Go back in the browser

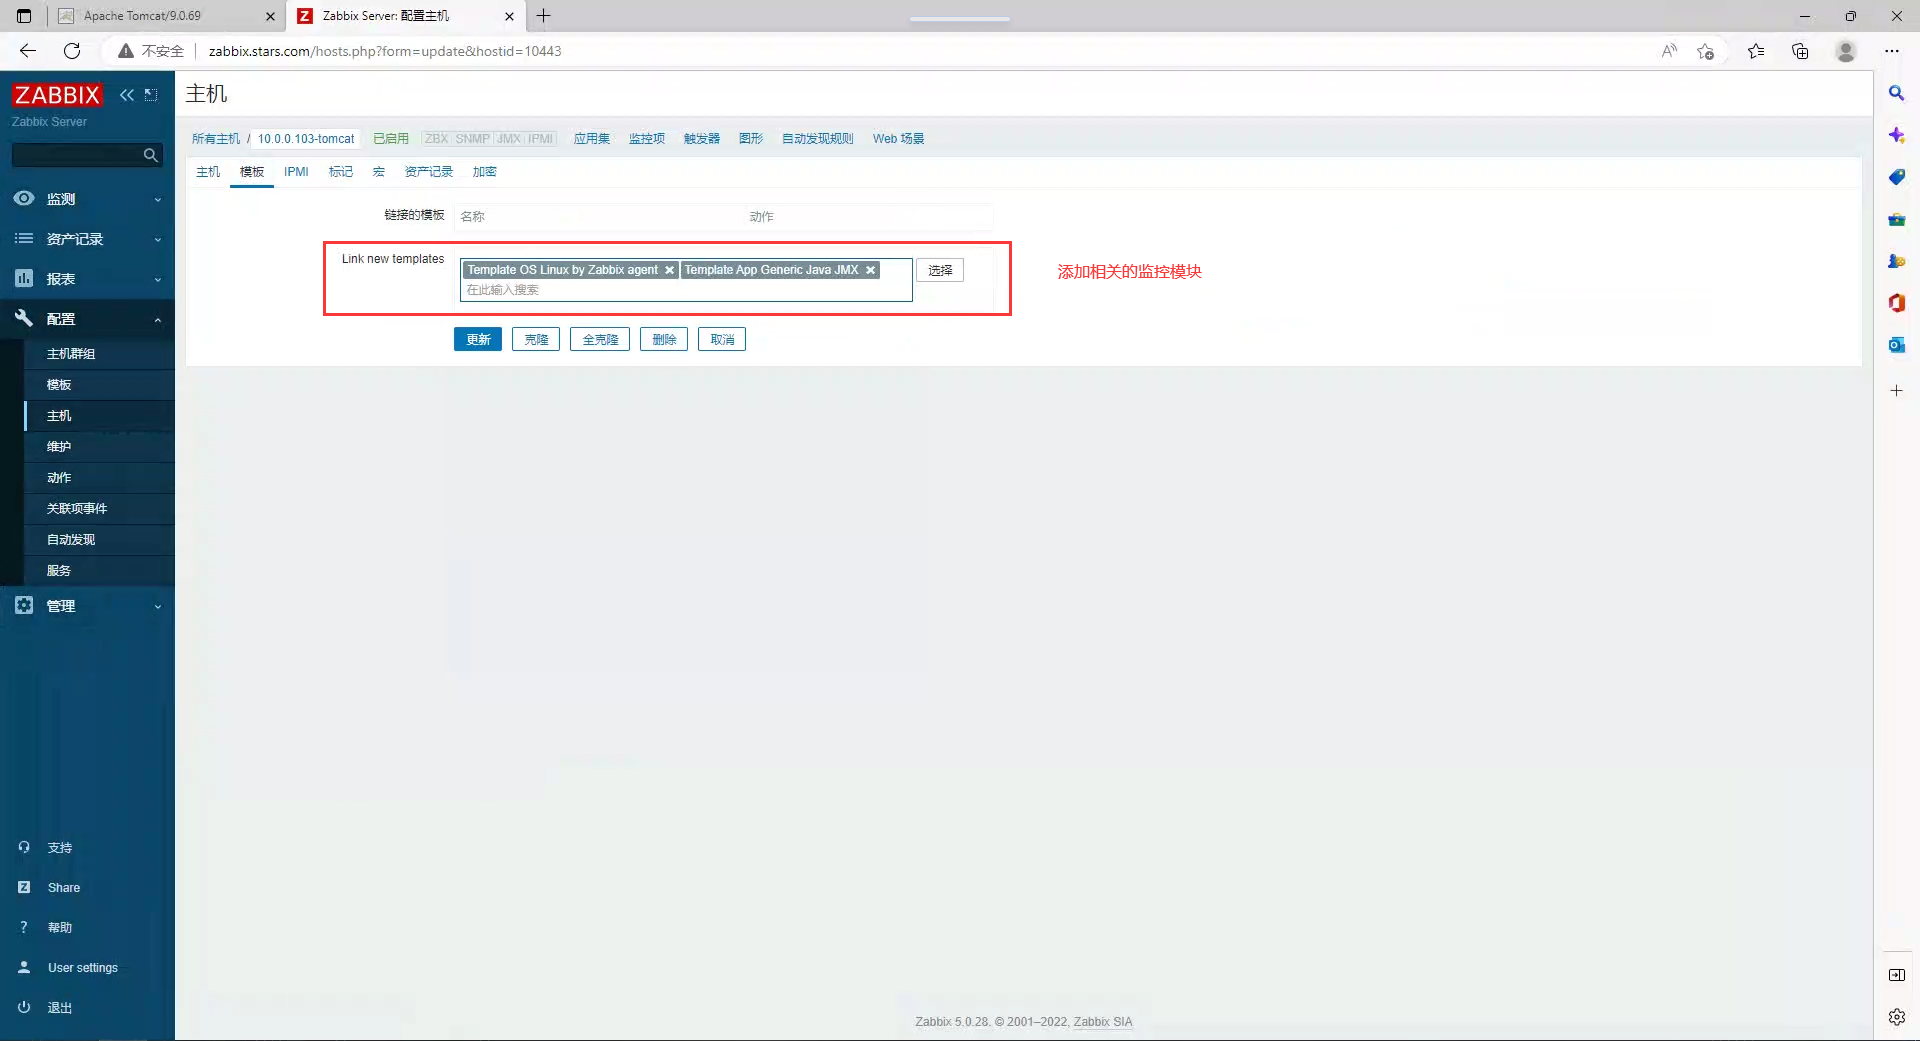tap(27, 51)
